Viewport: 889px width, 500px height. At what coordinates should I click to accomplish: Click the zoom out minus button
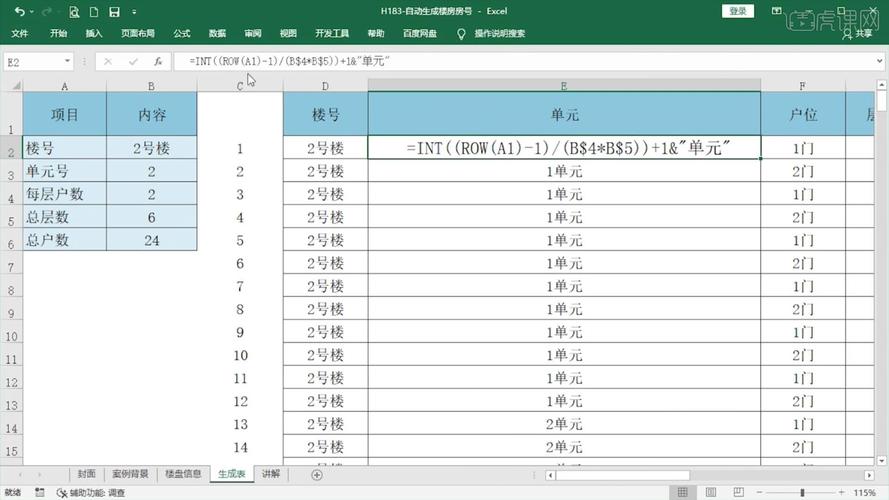pyautogui.click(x=760, y=492)
